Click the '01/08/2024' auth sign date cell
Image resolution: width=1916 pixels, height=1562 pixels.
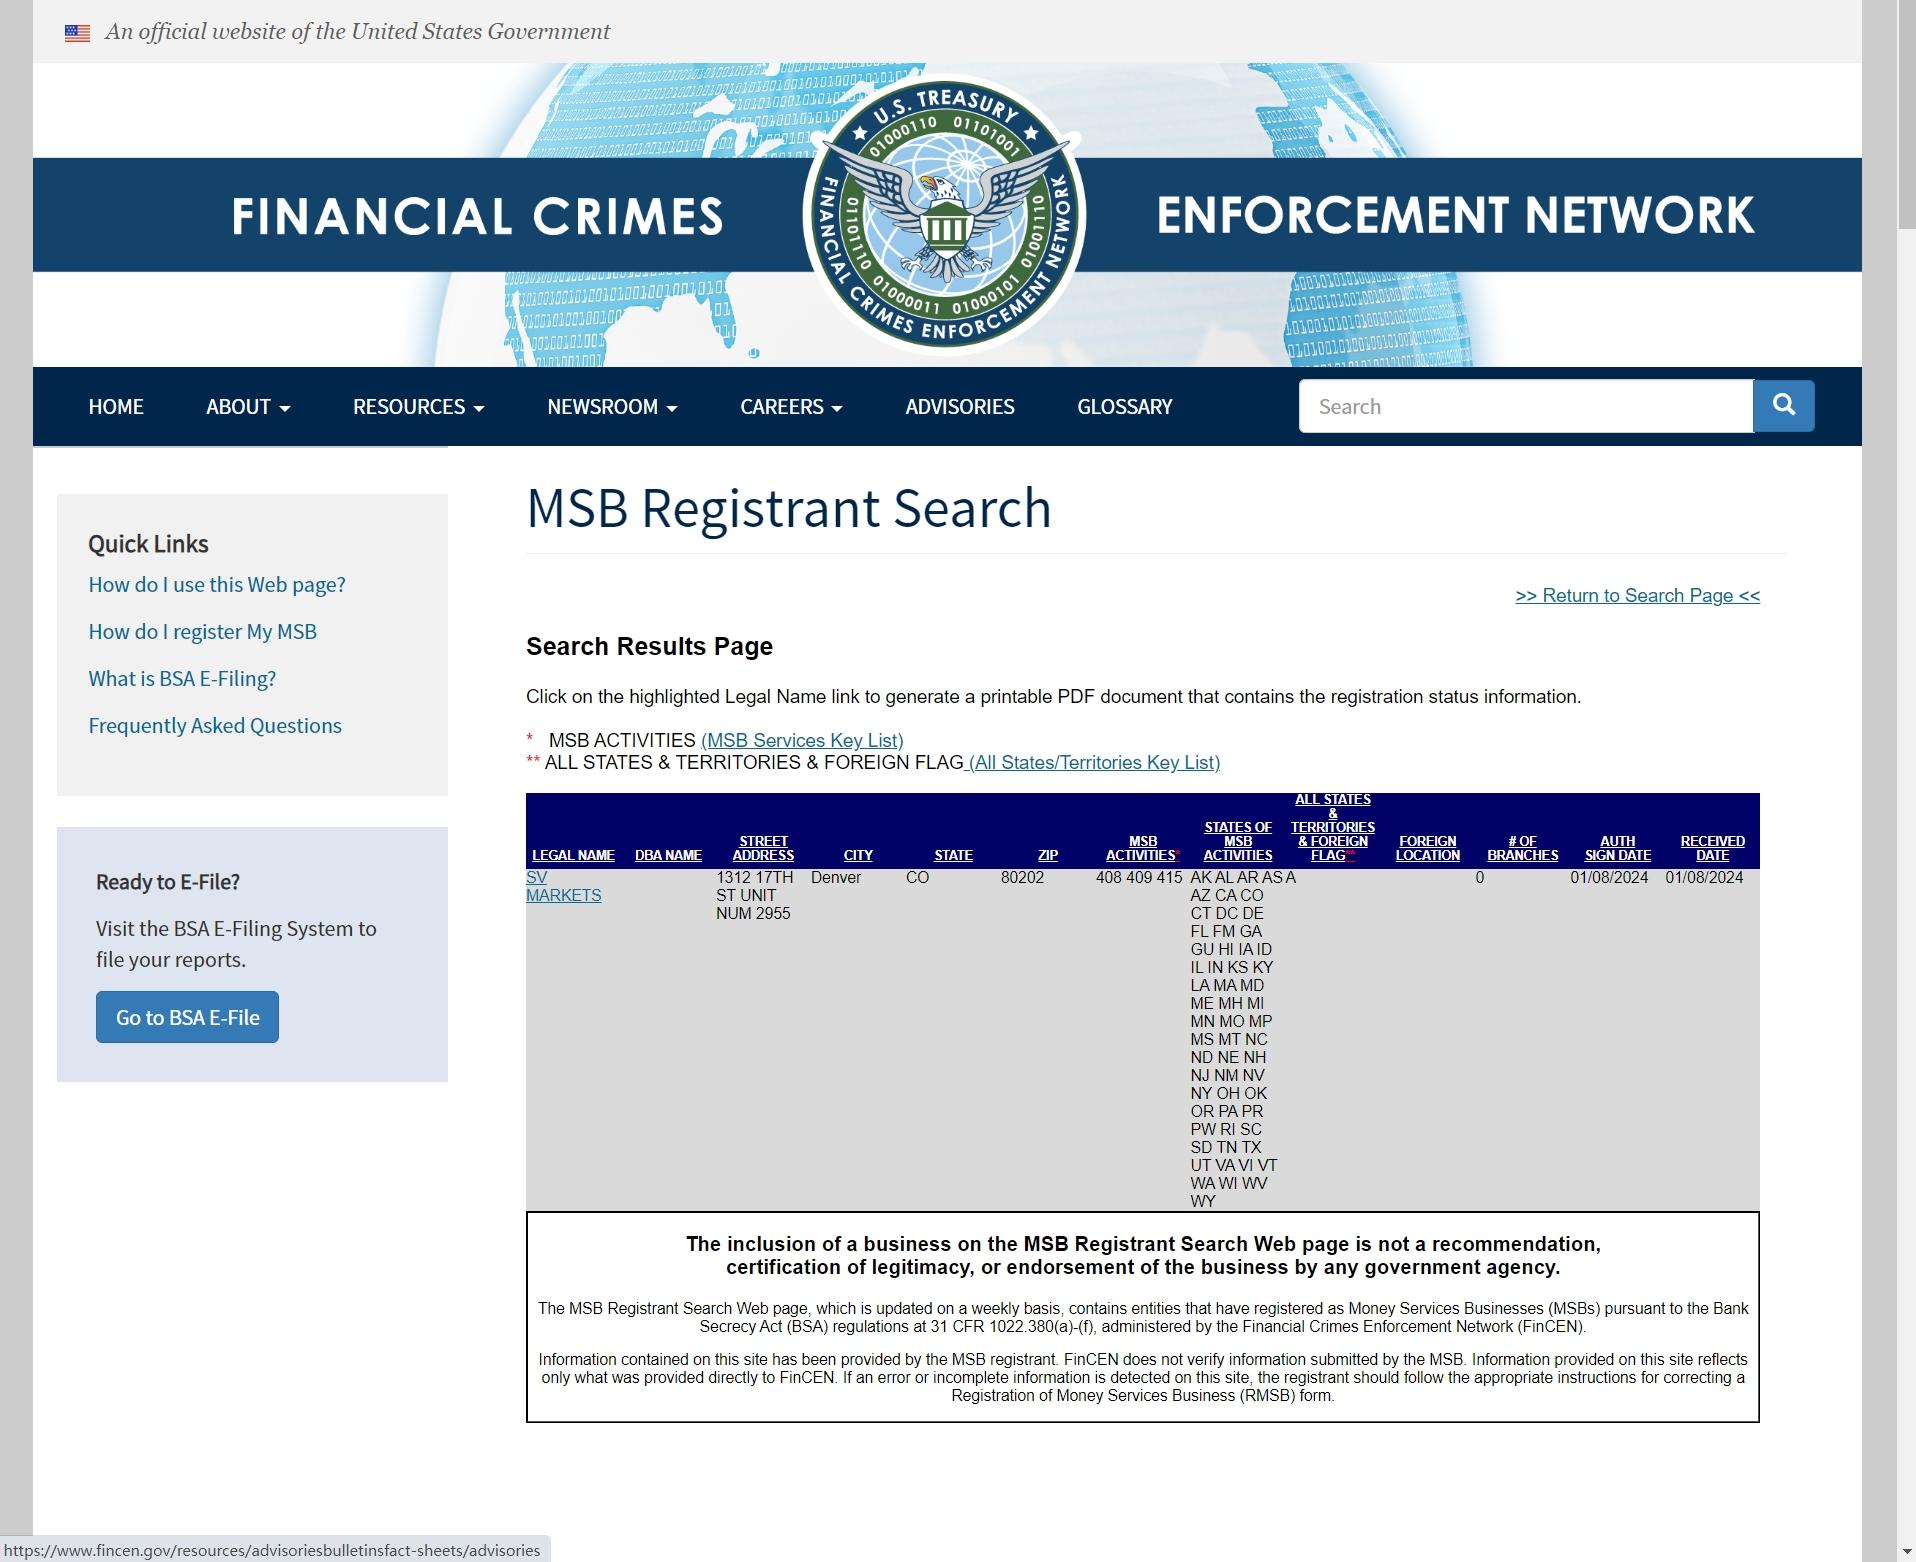1609,877
